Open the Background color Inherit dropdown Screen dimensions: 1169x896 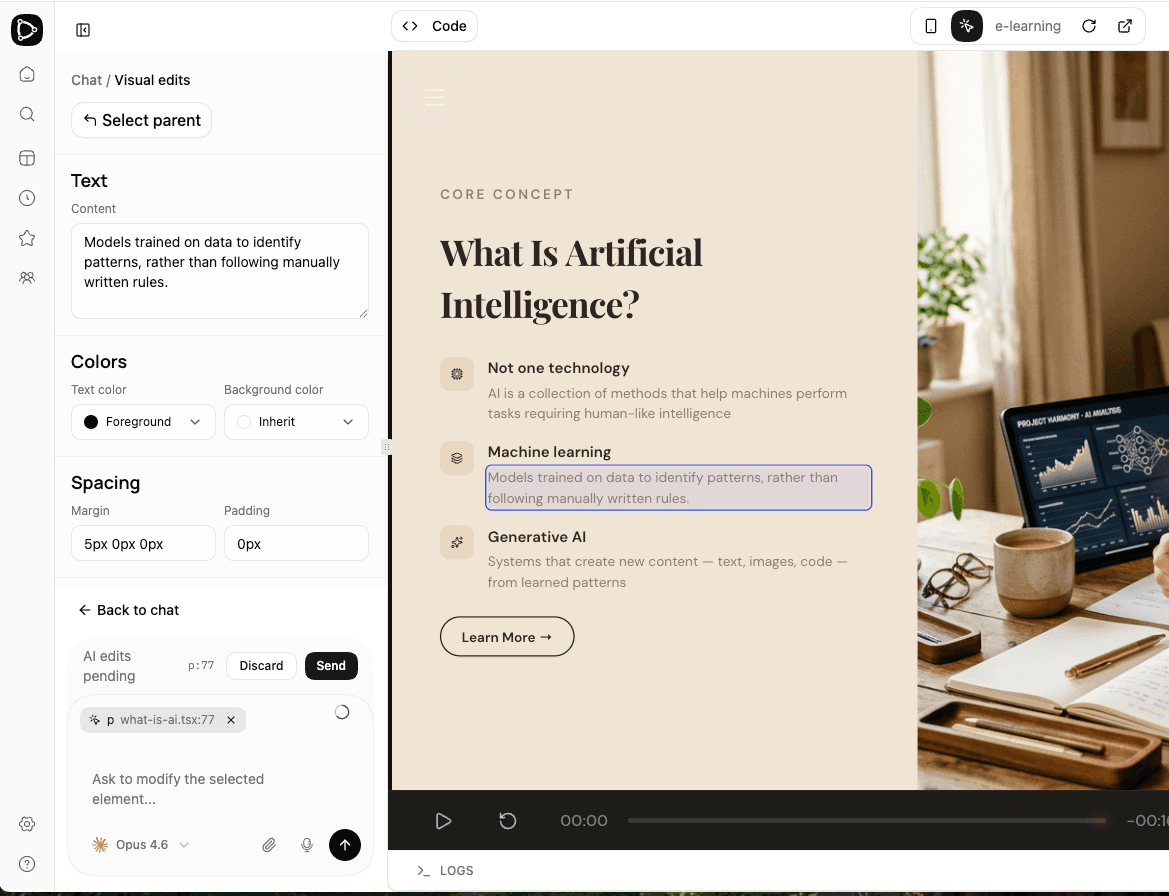coord(296,421)
